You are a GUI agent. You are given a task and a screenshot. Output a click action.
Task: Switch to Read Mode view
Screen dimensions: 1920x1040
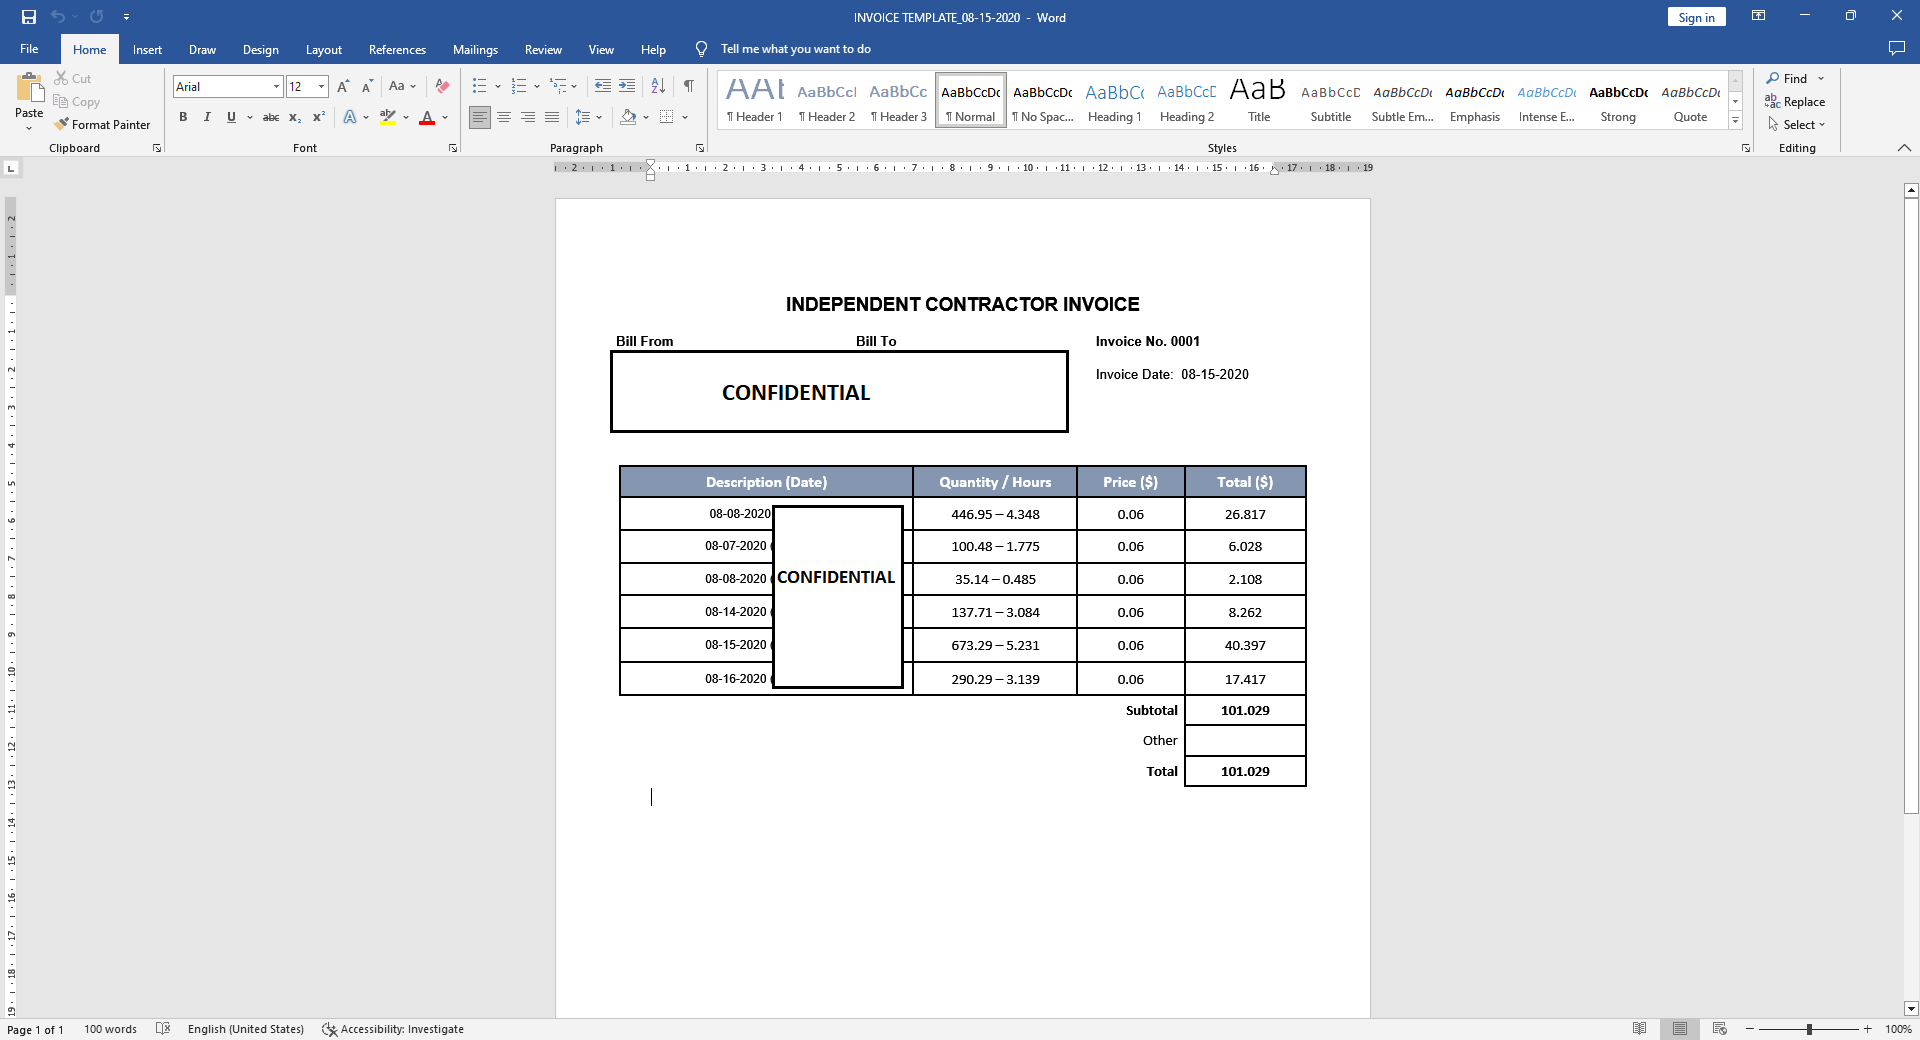1640,1029
